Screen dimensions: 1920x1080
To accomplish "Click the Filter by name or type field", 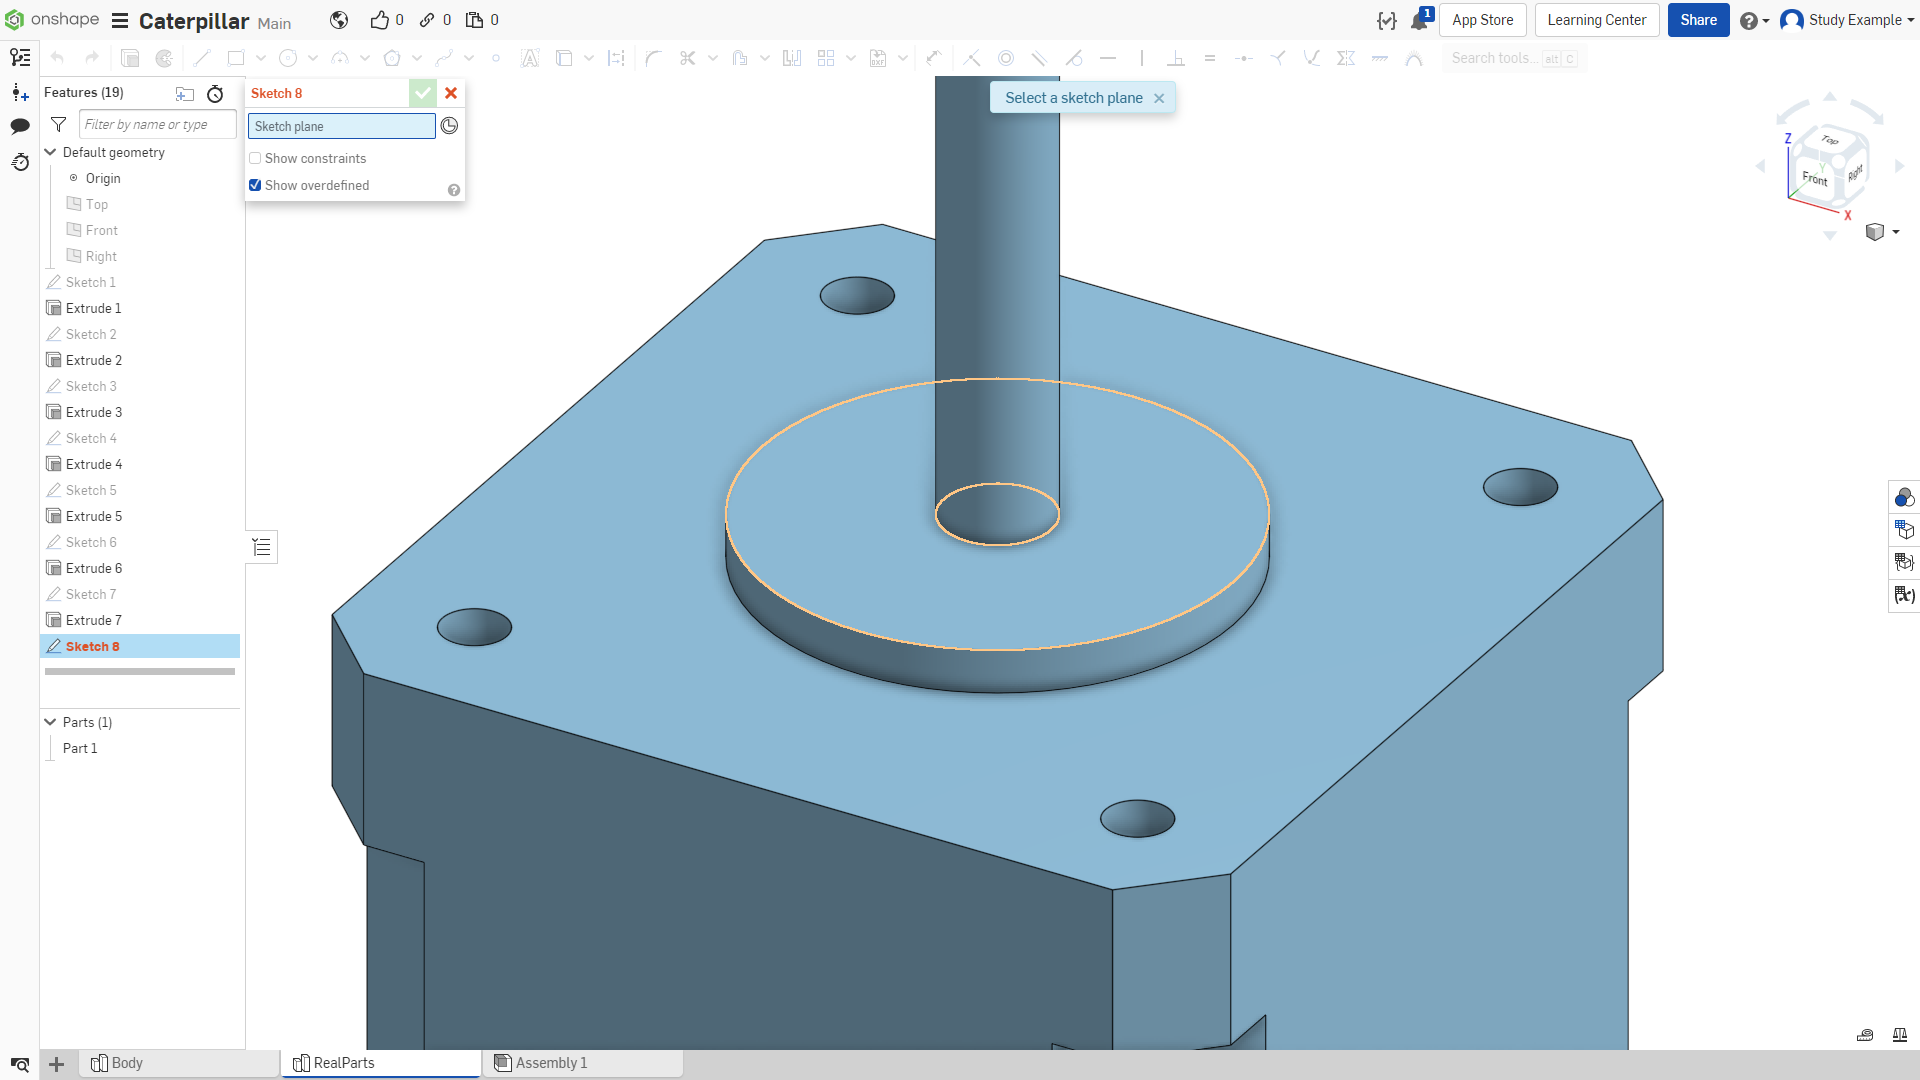I will (x=158, y=124).
